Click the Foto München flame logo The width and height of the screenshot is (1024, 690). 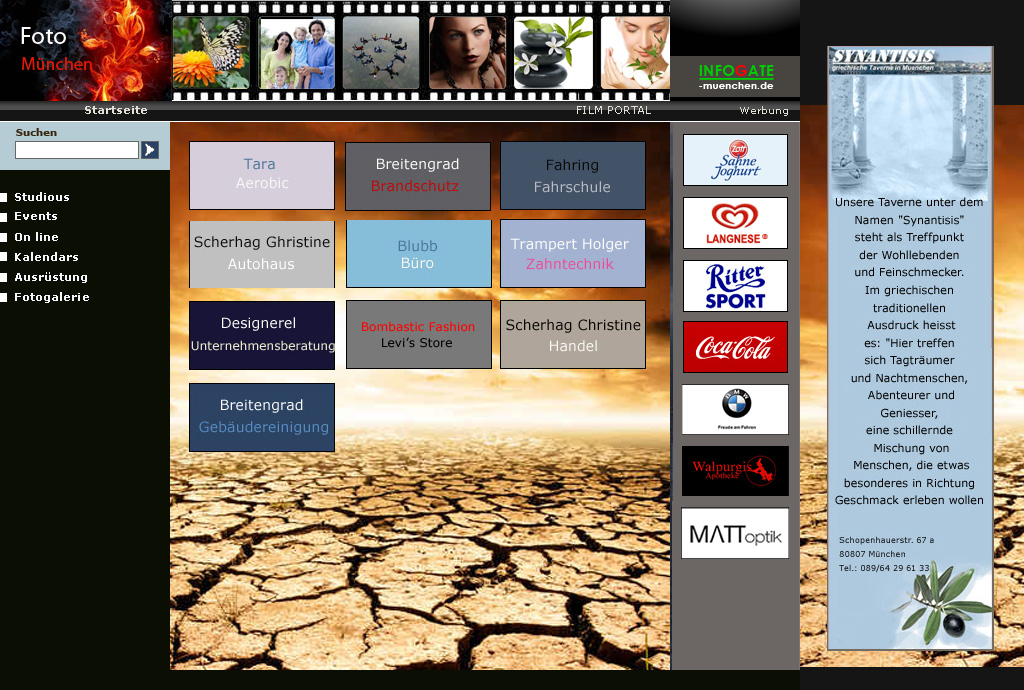(x=85, y=50)
